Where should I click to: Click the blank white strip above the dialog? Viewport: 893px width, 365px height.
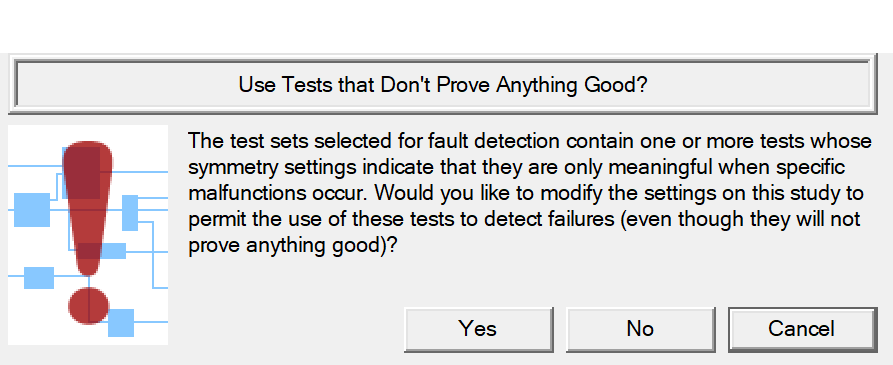tap(446, 26)
